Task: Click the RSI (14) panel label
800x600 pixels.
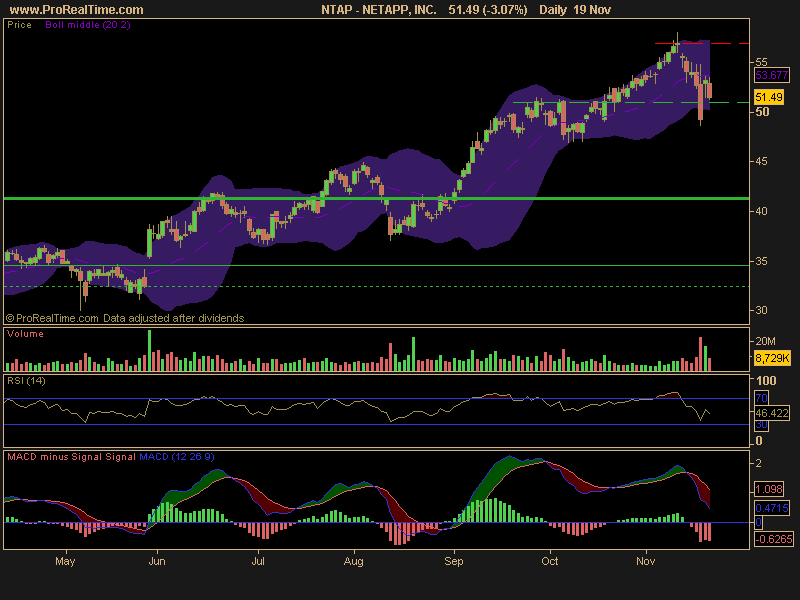Action: (x=26, y=381)
